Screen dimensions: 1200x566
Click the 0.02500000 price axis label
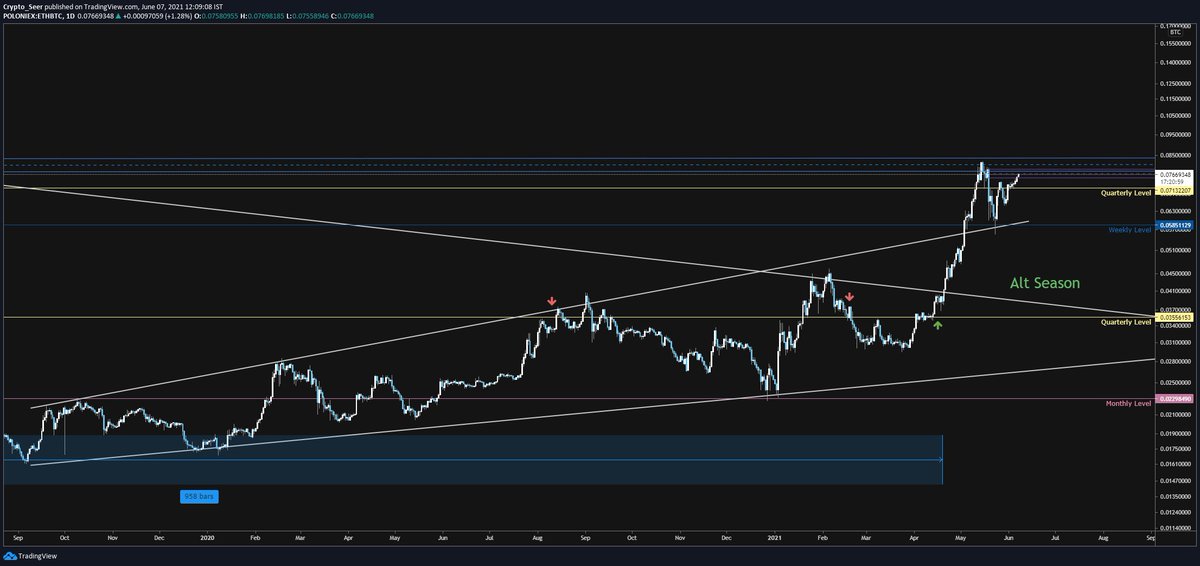(x=1175, y=383)
